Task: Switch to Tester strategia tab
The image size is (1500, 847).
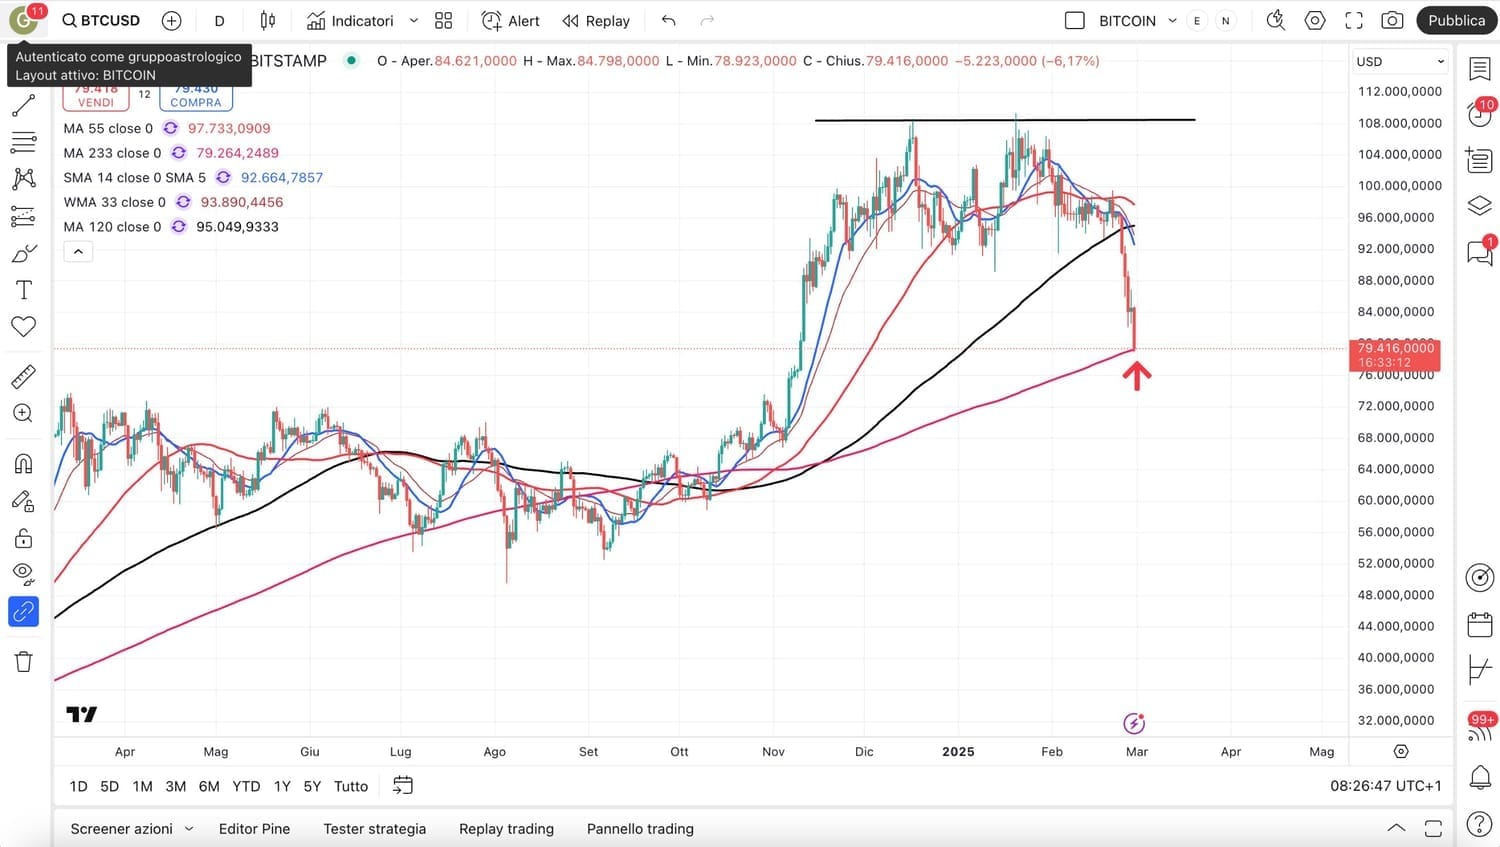Action: click(x=374, y=828)
